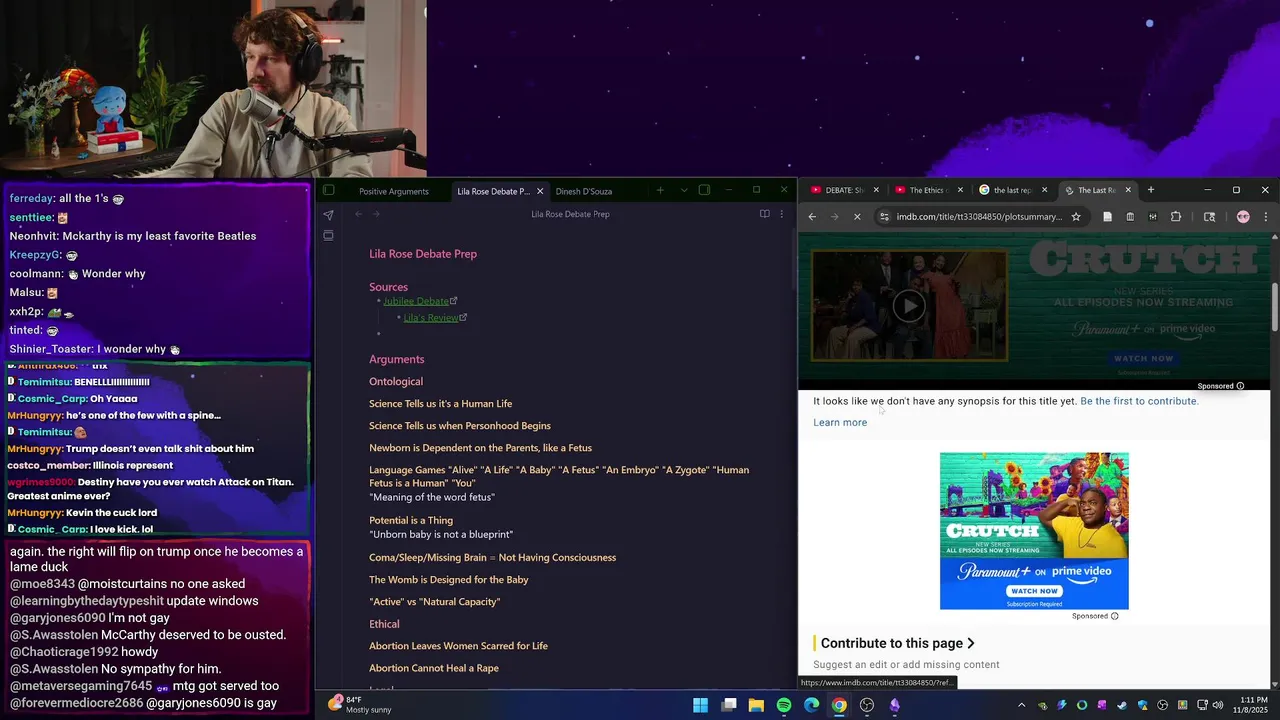This screenshot has height=720, width=1280.
Task: Click the Arguments heading
Action: [396, 359]
